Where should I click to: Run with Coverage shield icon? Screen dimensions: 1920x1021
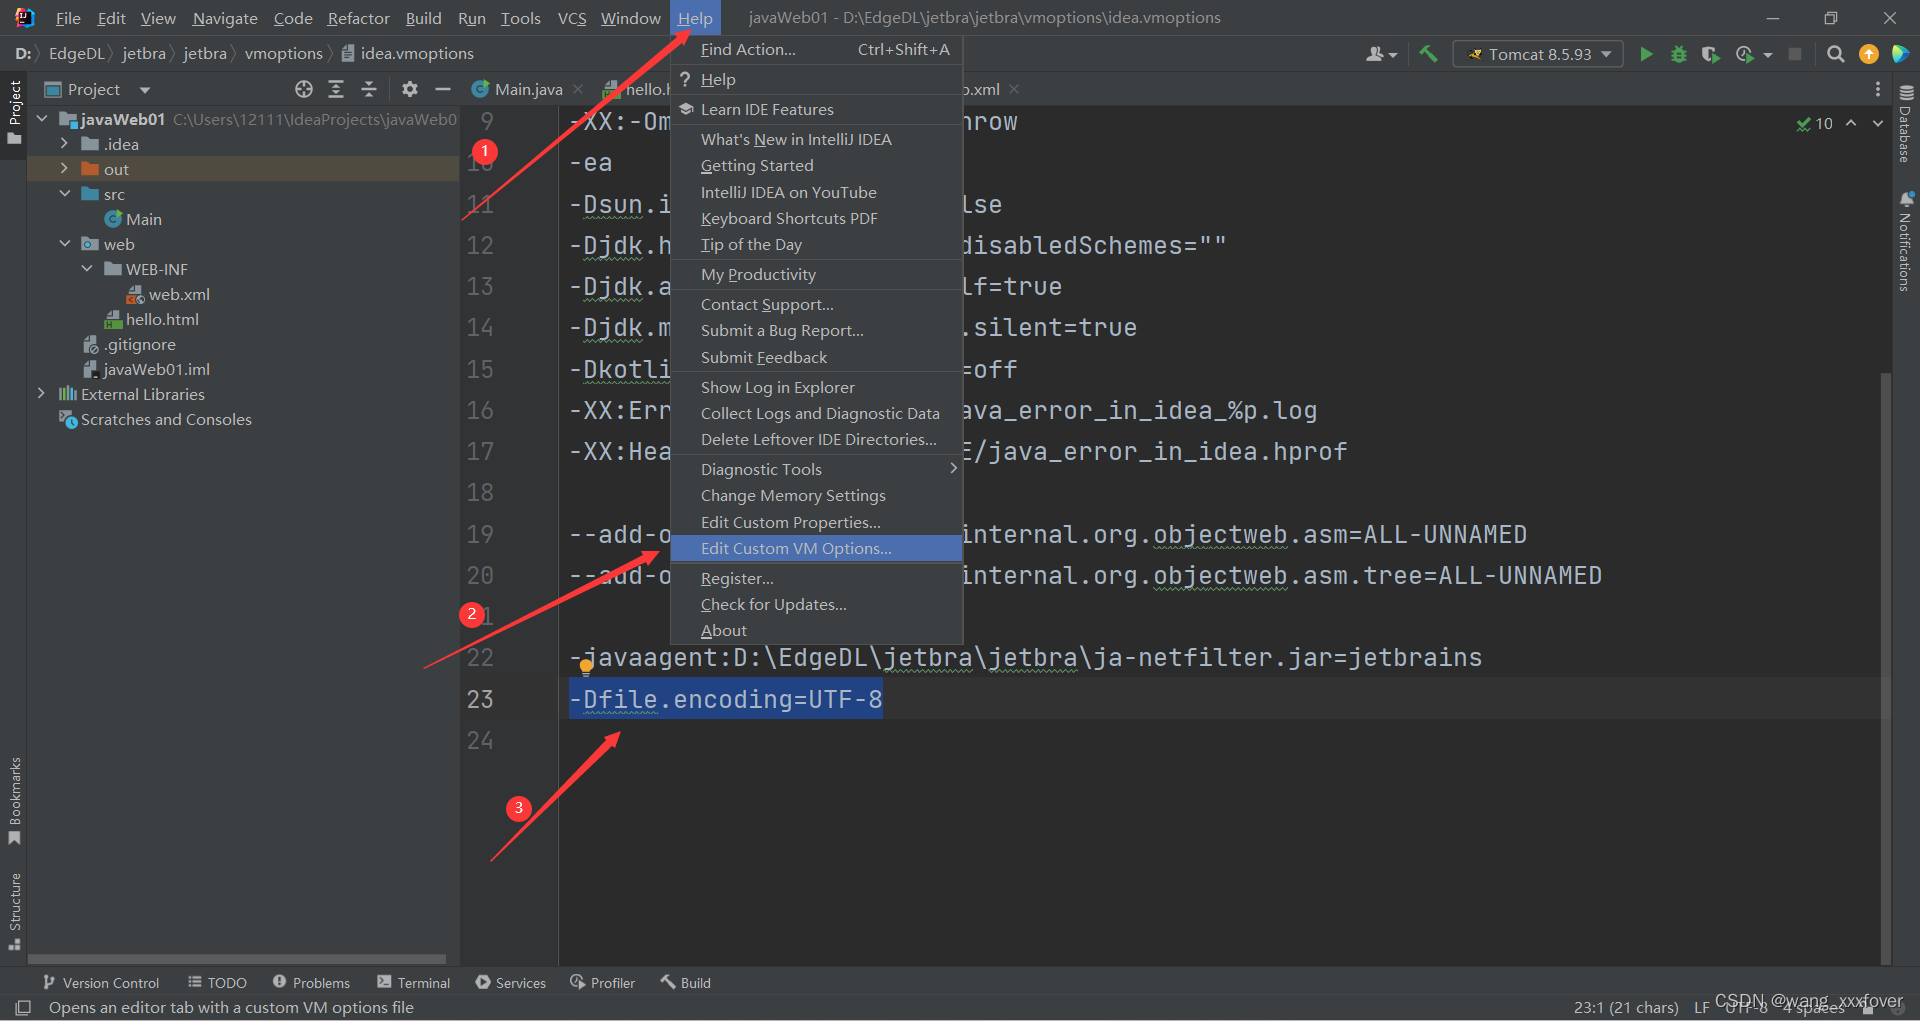click(x=1711, y=54)
